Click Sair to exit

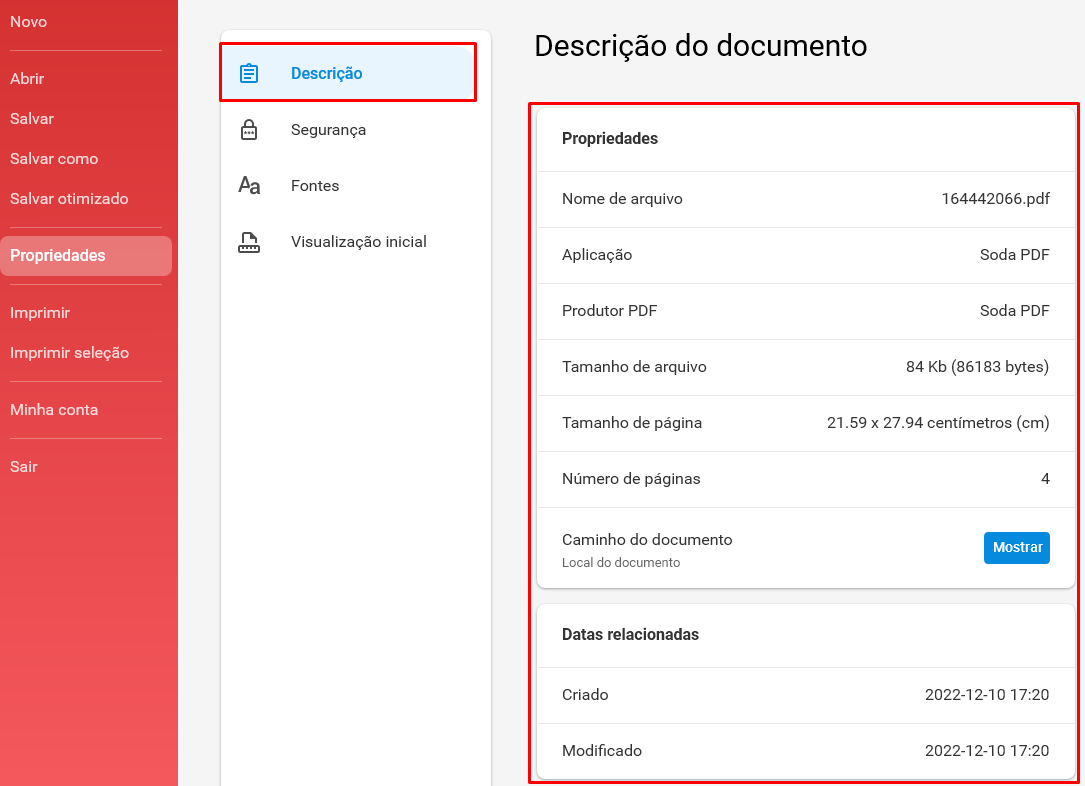[24, 467]
